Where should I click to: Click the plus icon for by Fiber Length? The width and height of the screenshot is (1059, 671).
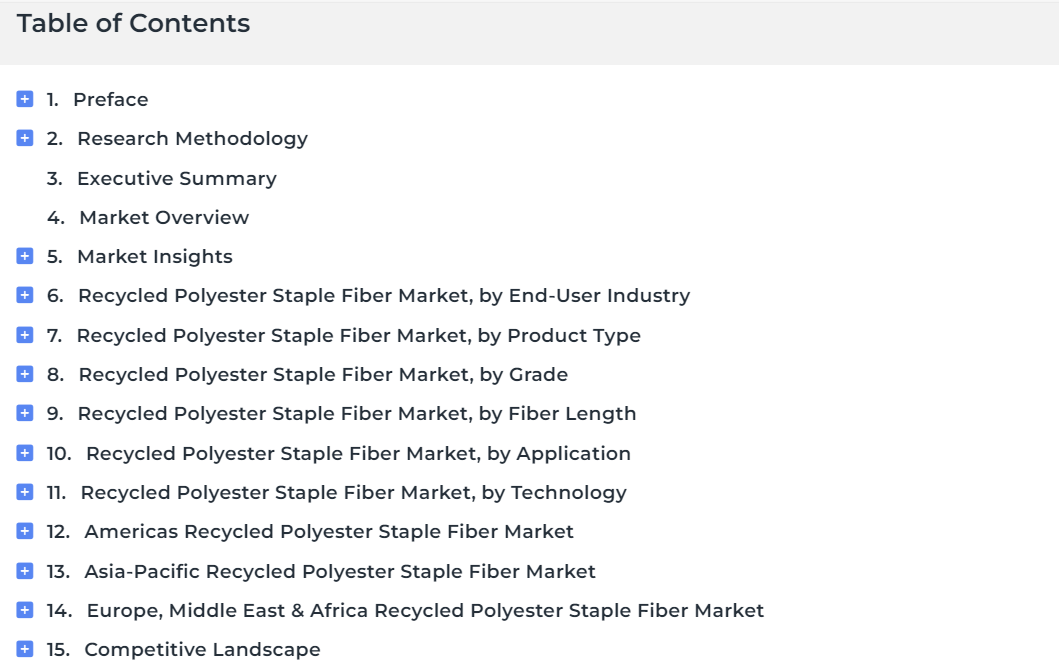click(25, 414)
